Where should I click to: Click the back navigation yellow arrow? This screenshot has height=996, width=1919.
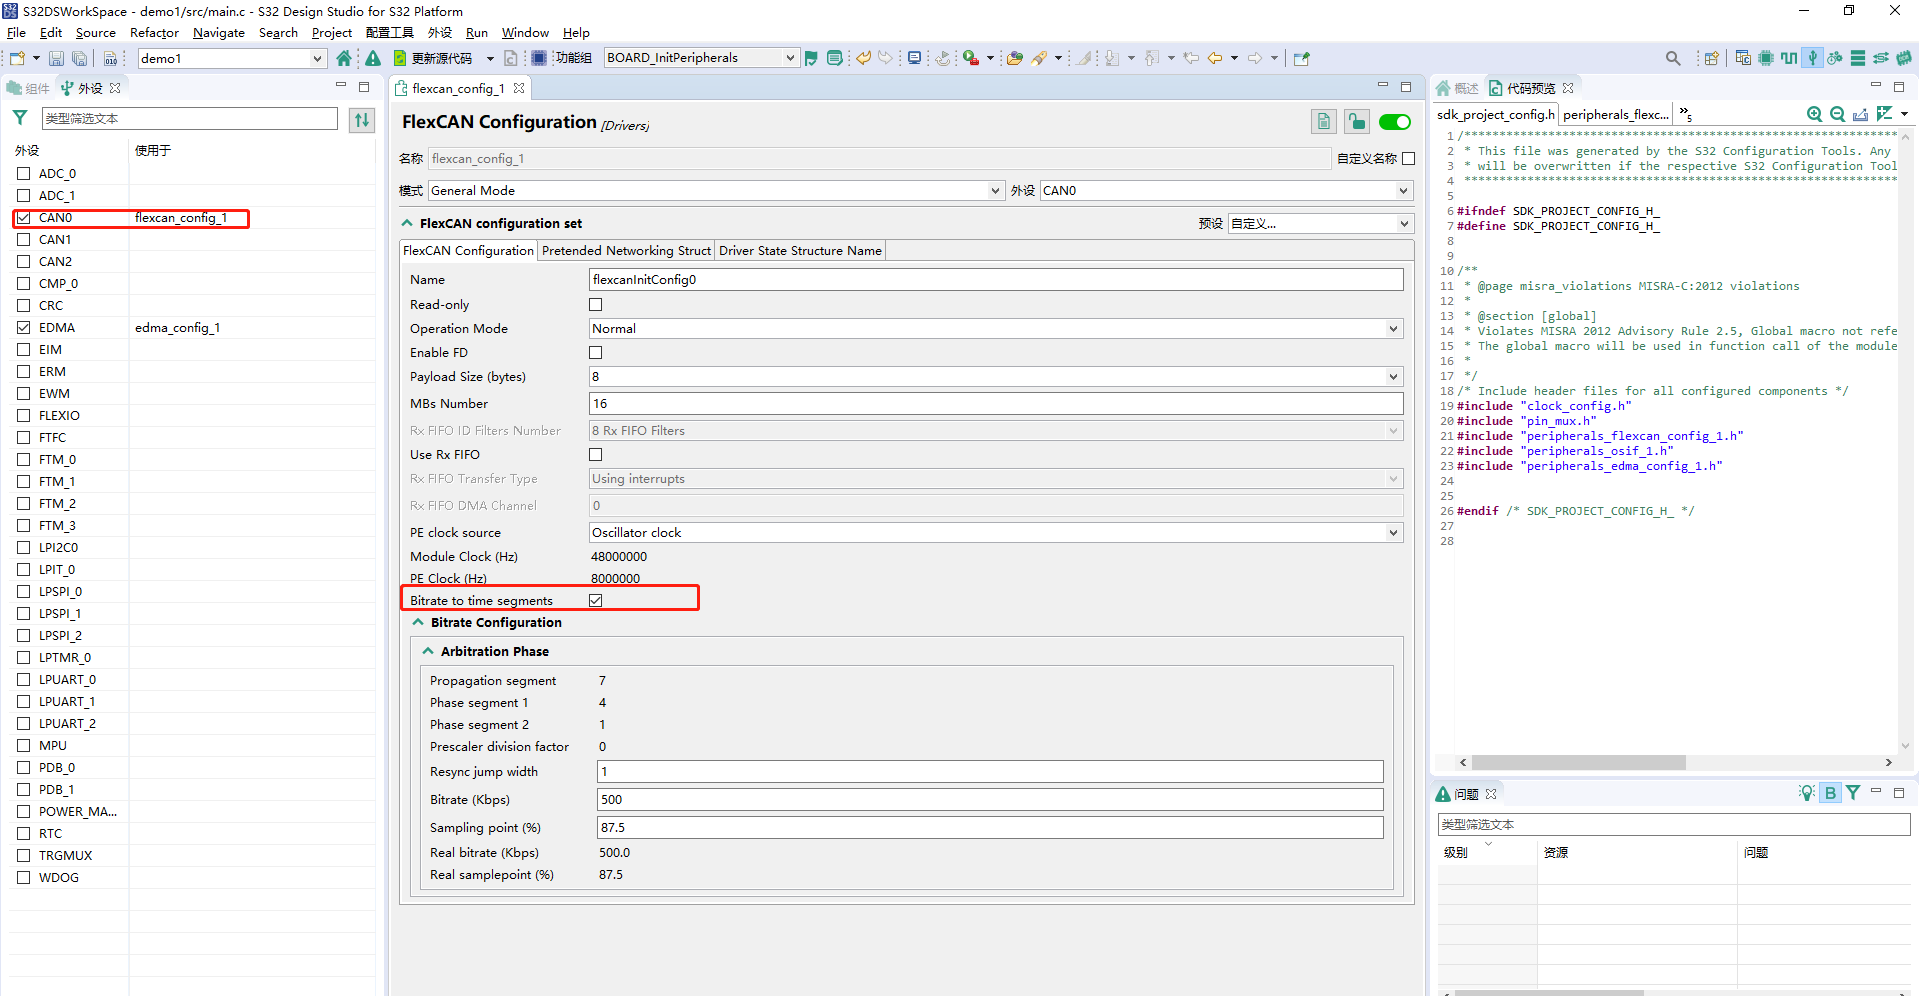(x=1215, y=58)
